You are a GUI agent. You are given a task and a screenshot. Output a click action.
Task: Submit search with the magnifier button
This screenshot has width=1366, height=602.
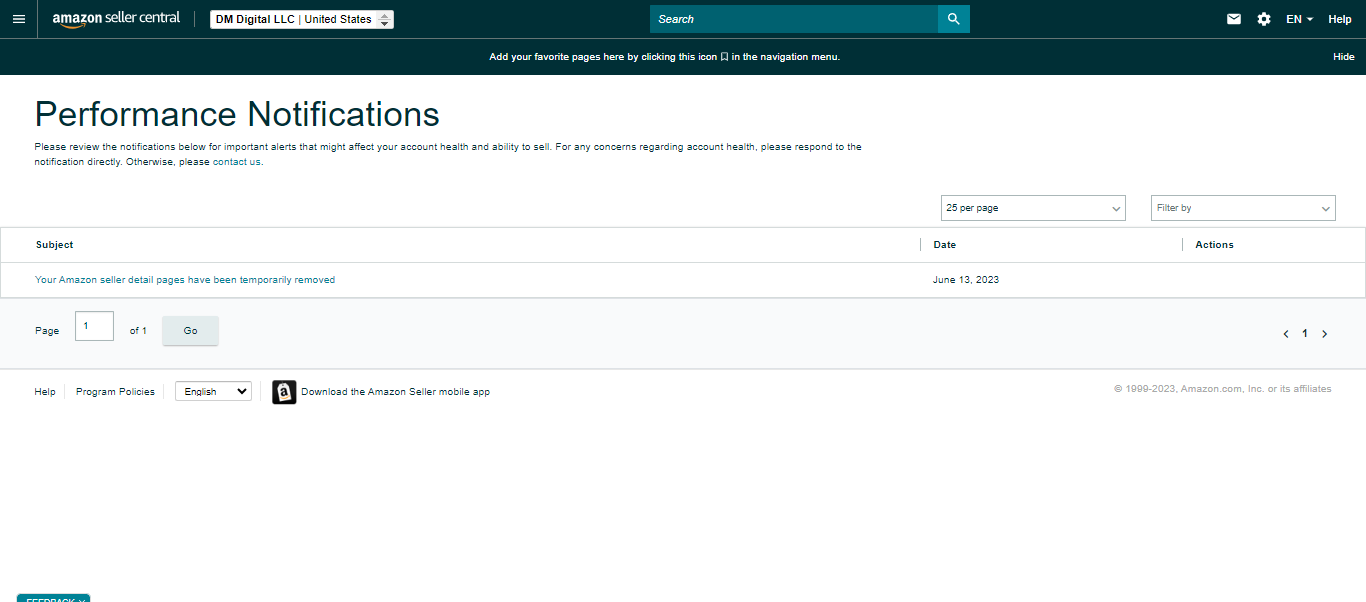tap(954, 19)
